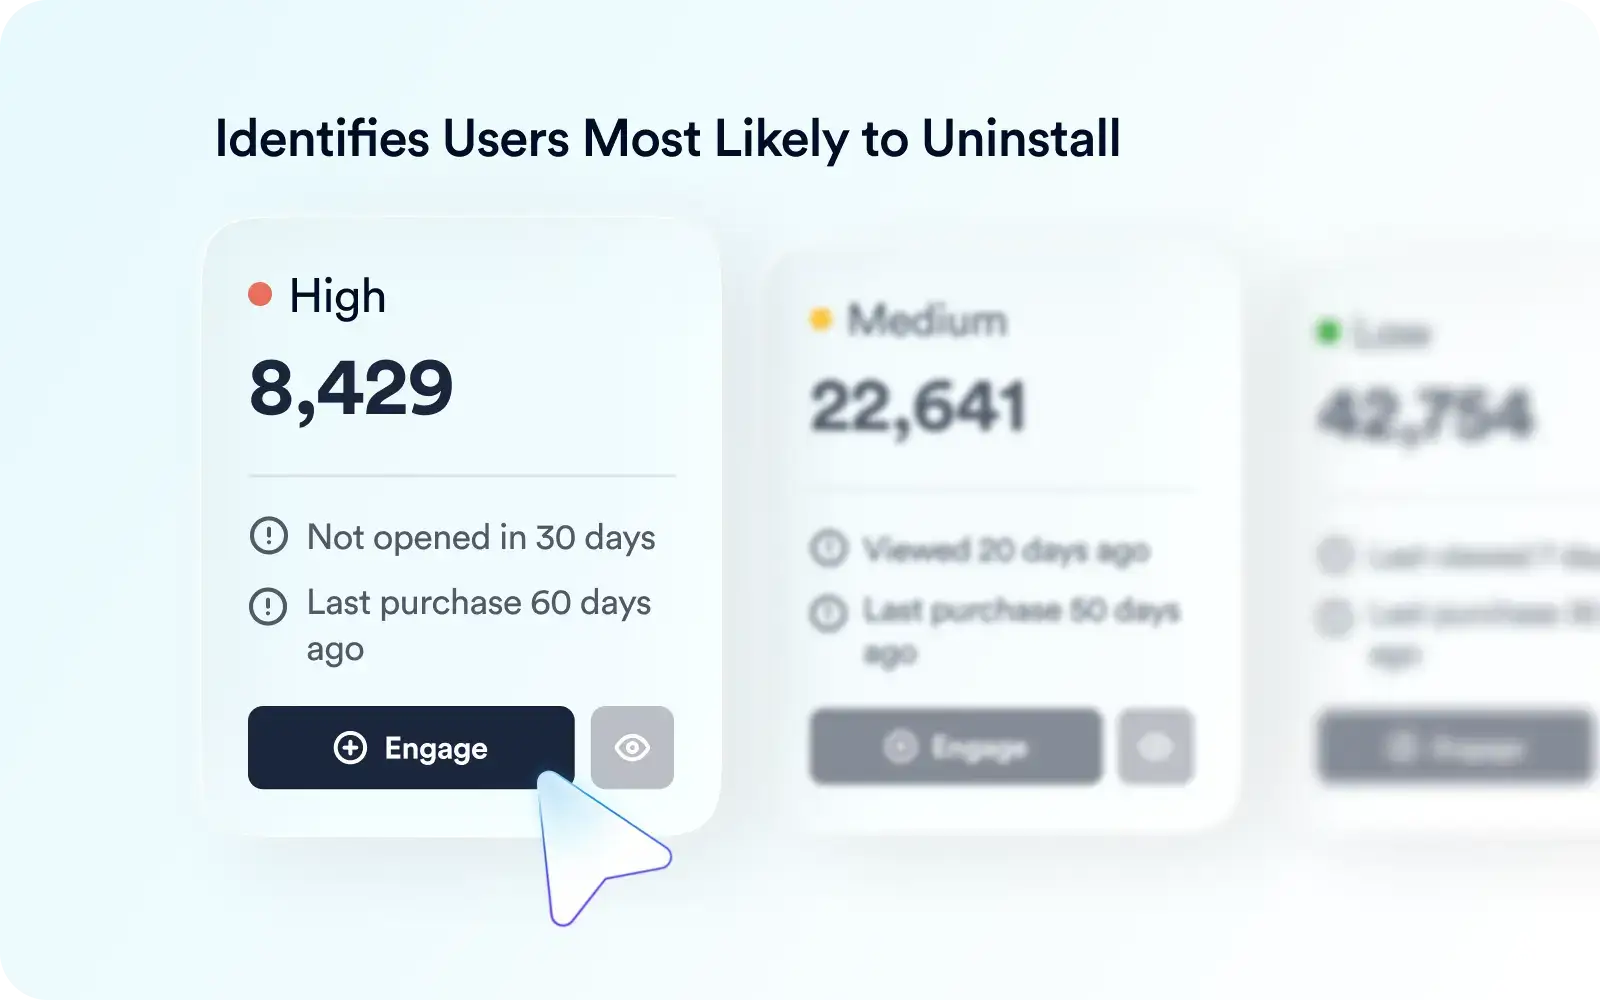Click alert icon beside Viewed 20 days ago
This screenshot has width=1600, height=1000.
(828, 548)
